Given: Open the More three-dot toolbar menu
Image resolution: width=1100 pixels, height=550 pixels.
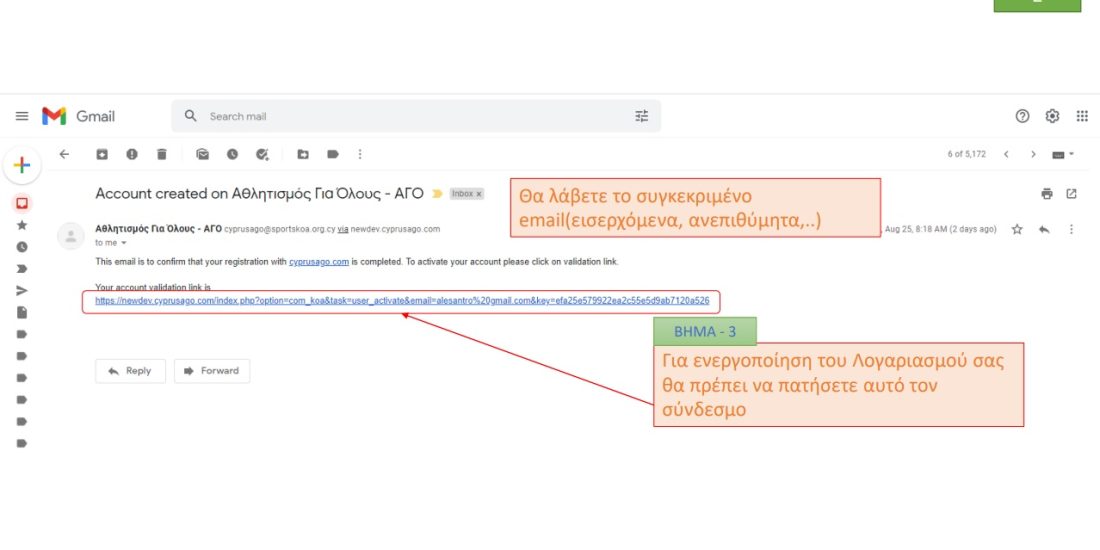Looking at the screenshot, I should coord(360,154).
